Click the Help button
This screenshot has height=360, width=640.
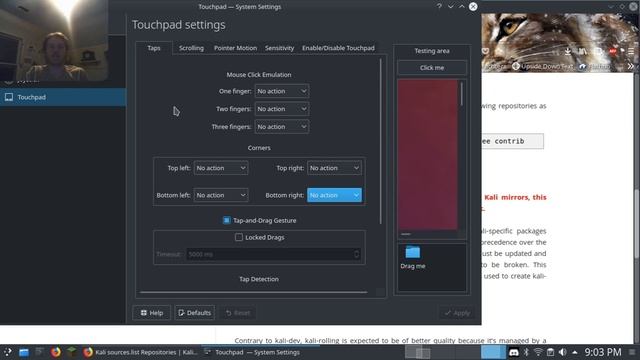tap(151, 313)
